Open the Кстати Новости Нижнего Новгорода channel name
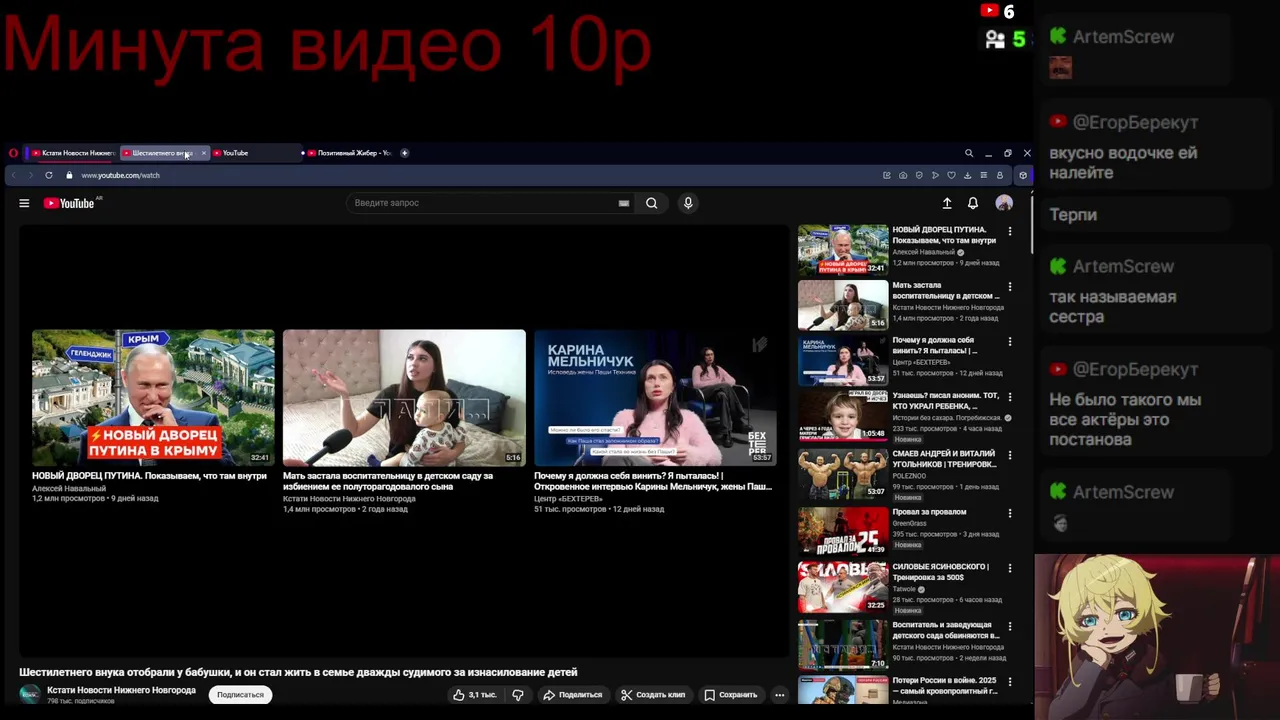 click(x=121, y=690)
